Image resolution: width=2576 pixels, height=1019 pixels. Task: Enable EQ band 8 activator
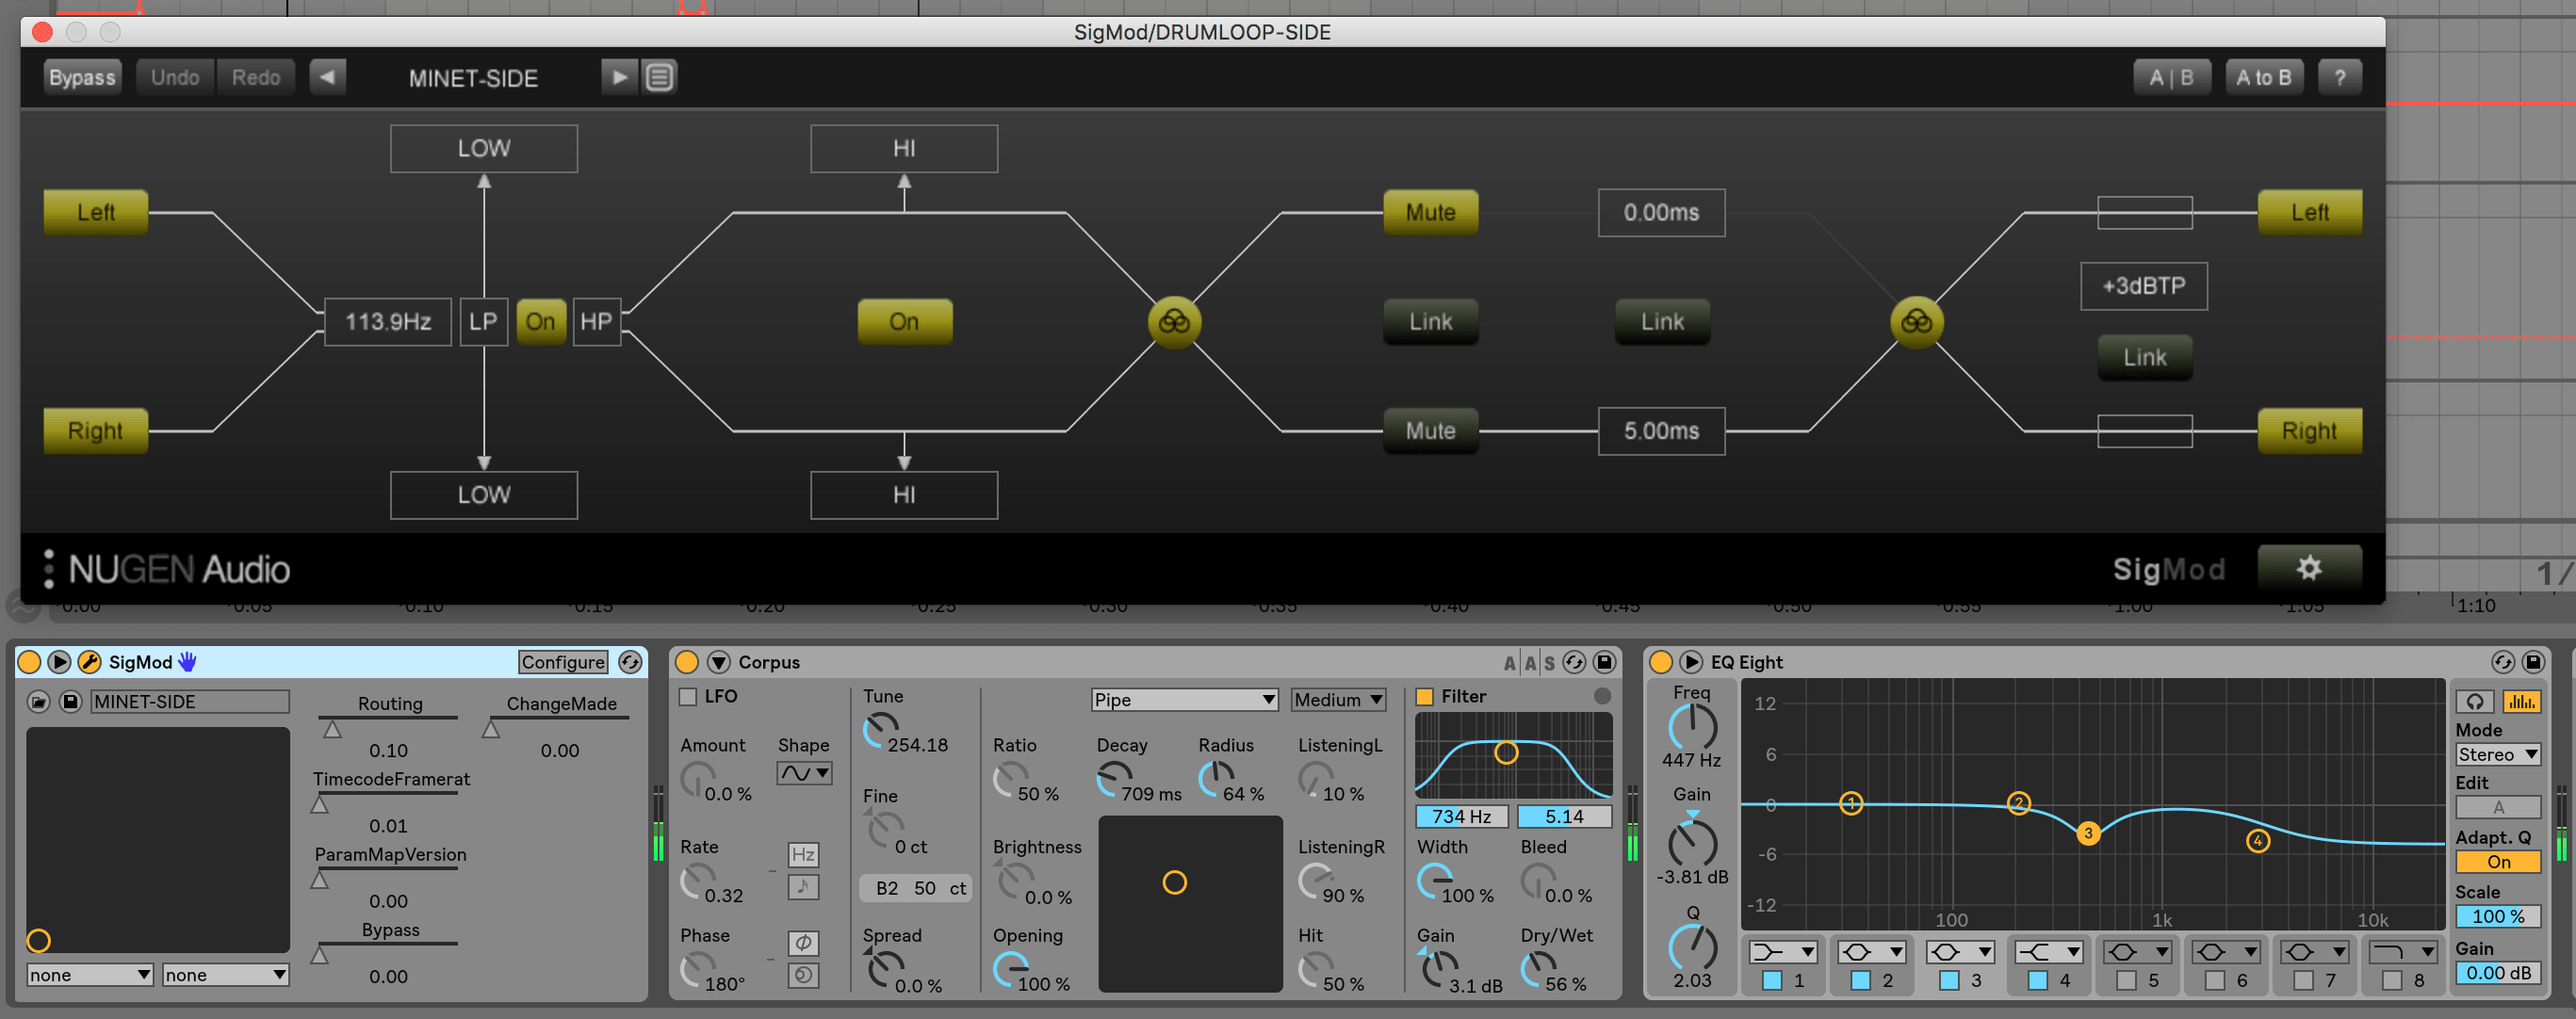coord(2392,981)
